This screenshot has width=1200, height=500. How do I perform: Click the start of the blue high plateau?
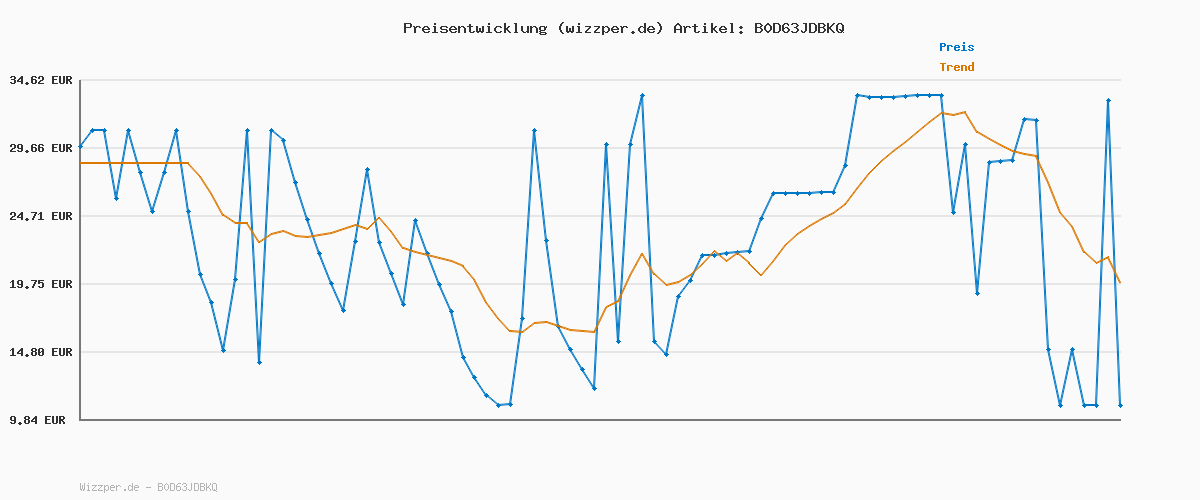tap(857, 95)
